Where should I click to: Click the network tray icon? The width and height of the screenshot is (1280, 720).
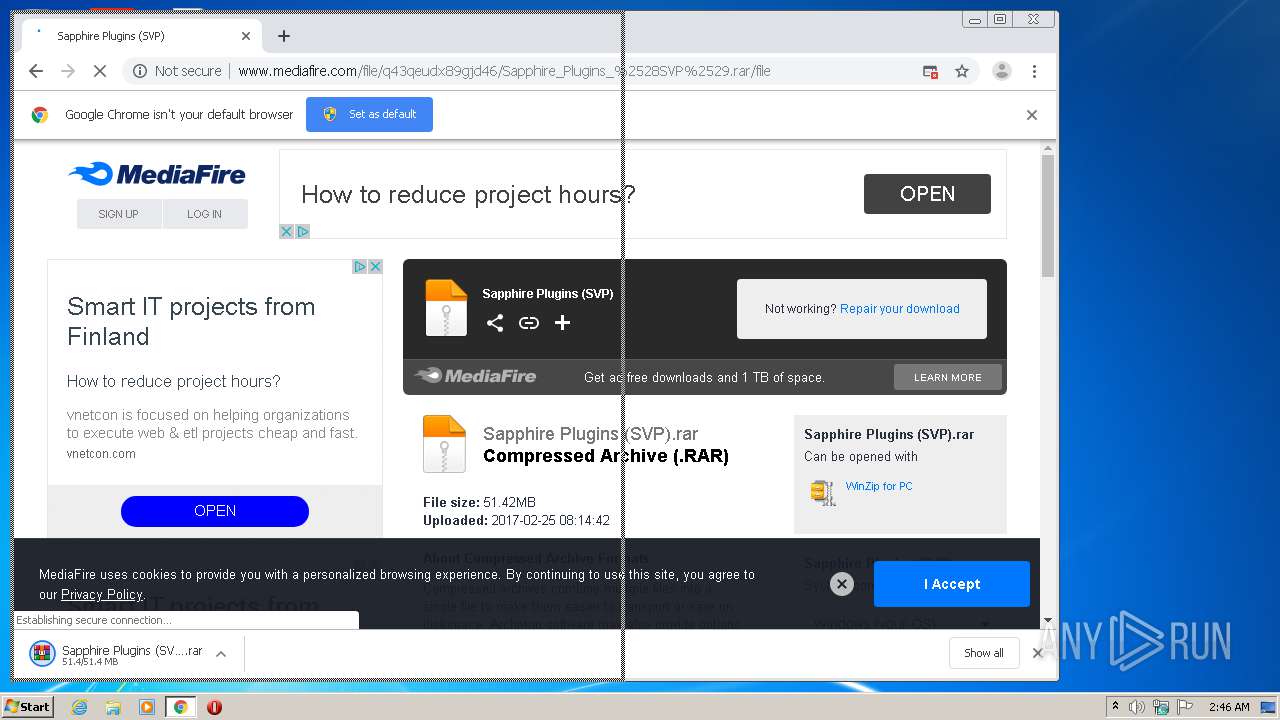coord(1160,707)
